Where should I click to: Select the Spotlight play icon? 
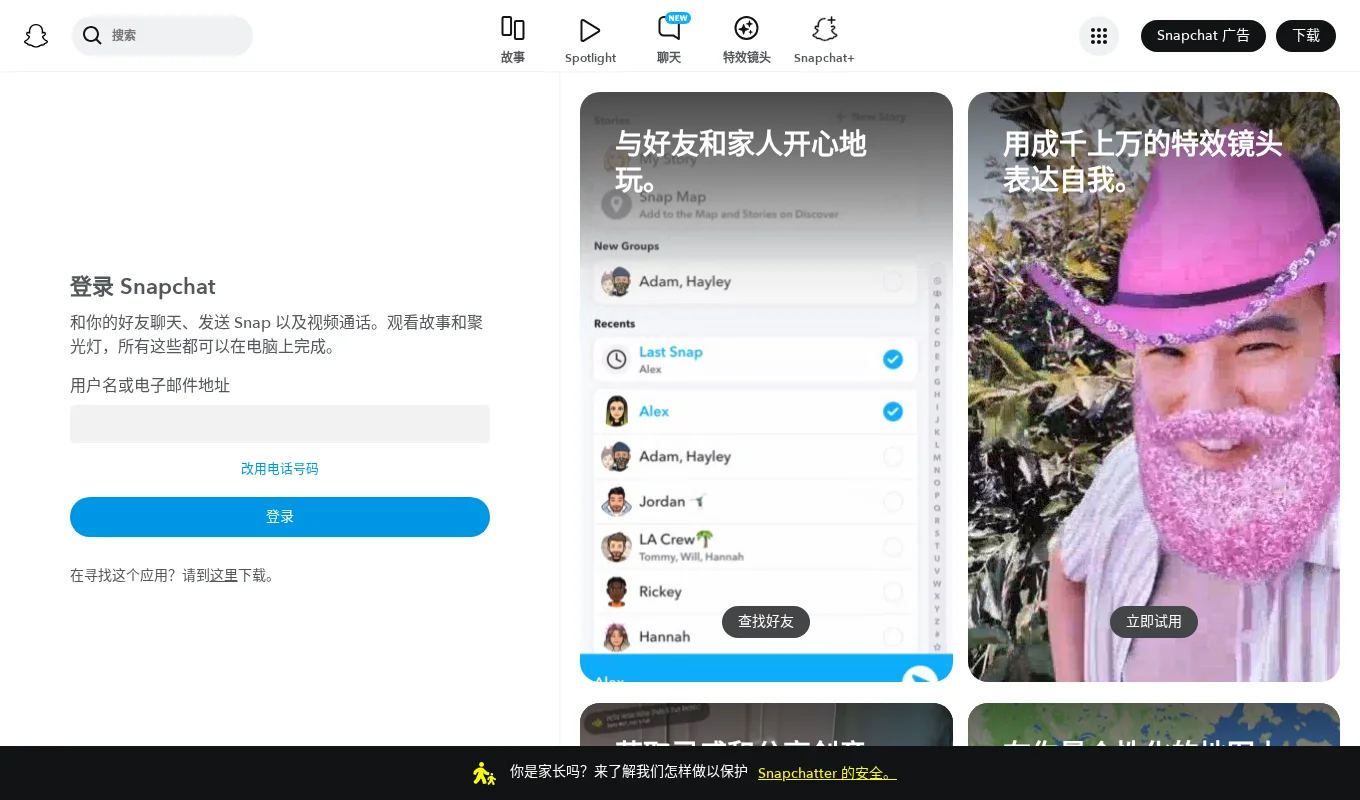point(589,30)
